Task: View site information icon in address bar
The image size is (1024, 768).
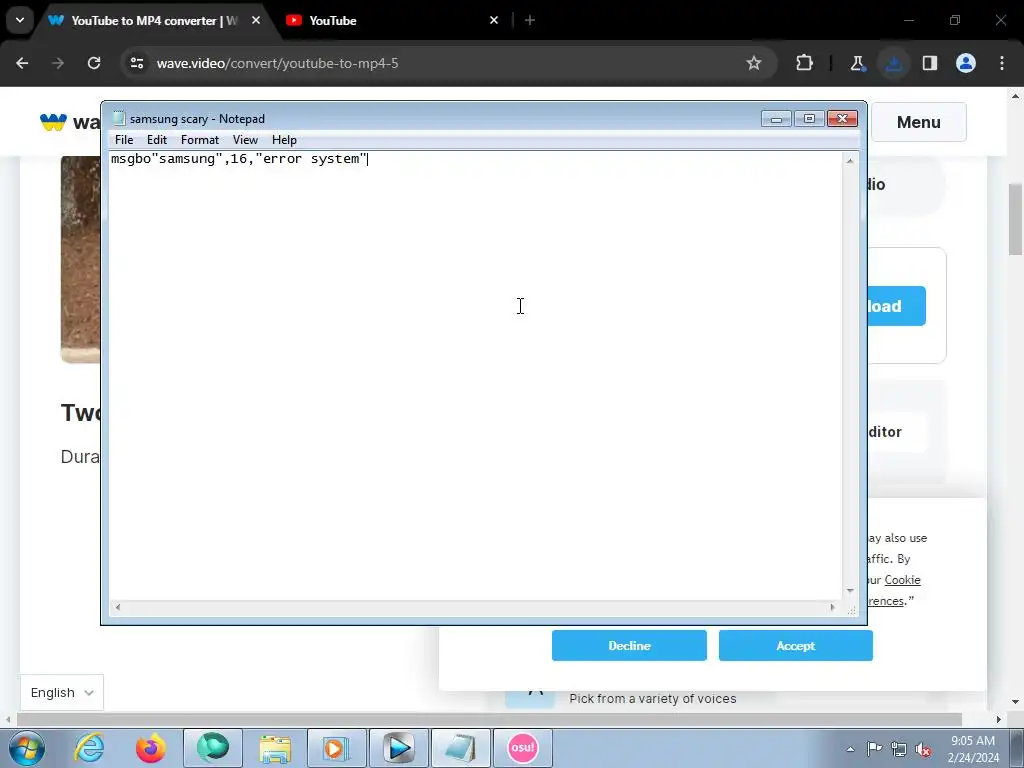Action: pos(137,63)
